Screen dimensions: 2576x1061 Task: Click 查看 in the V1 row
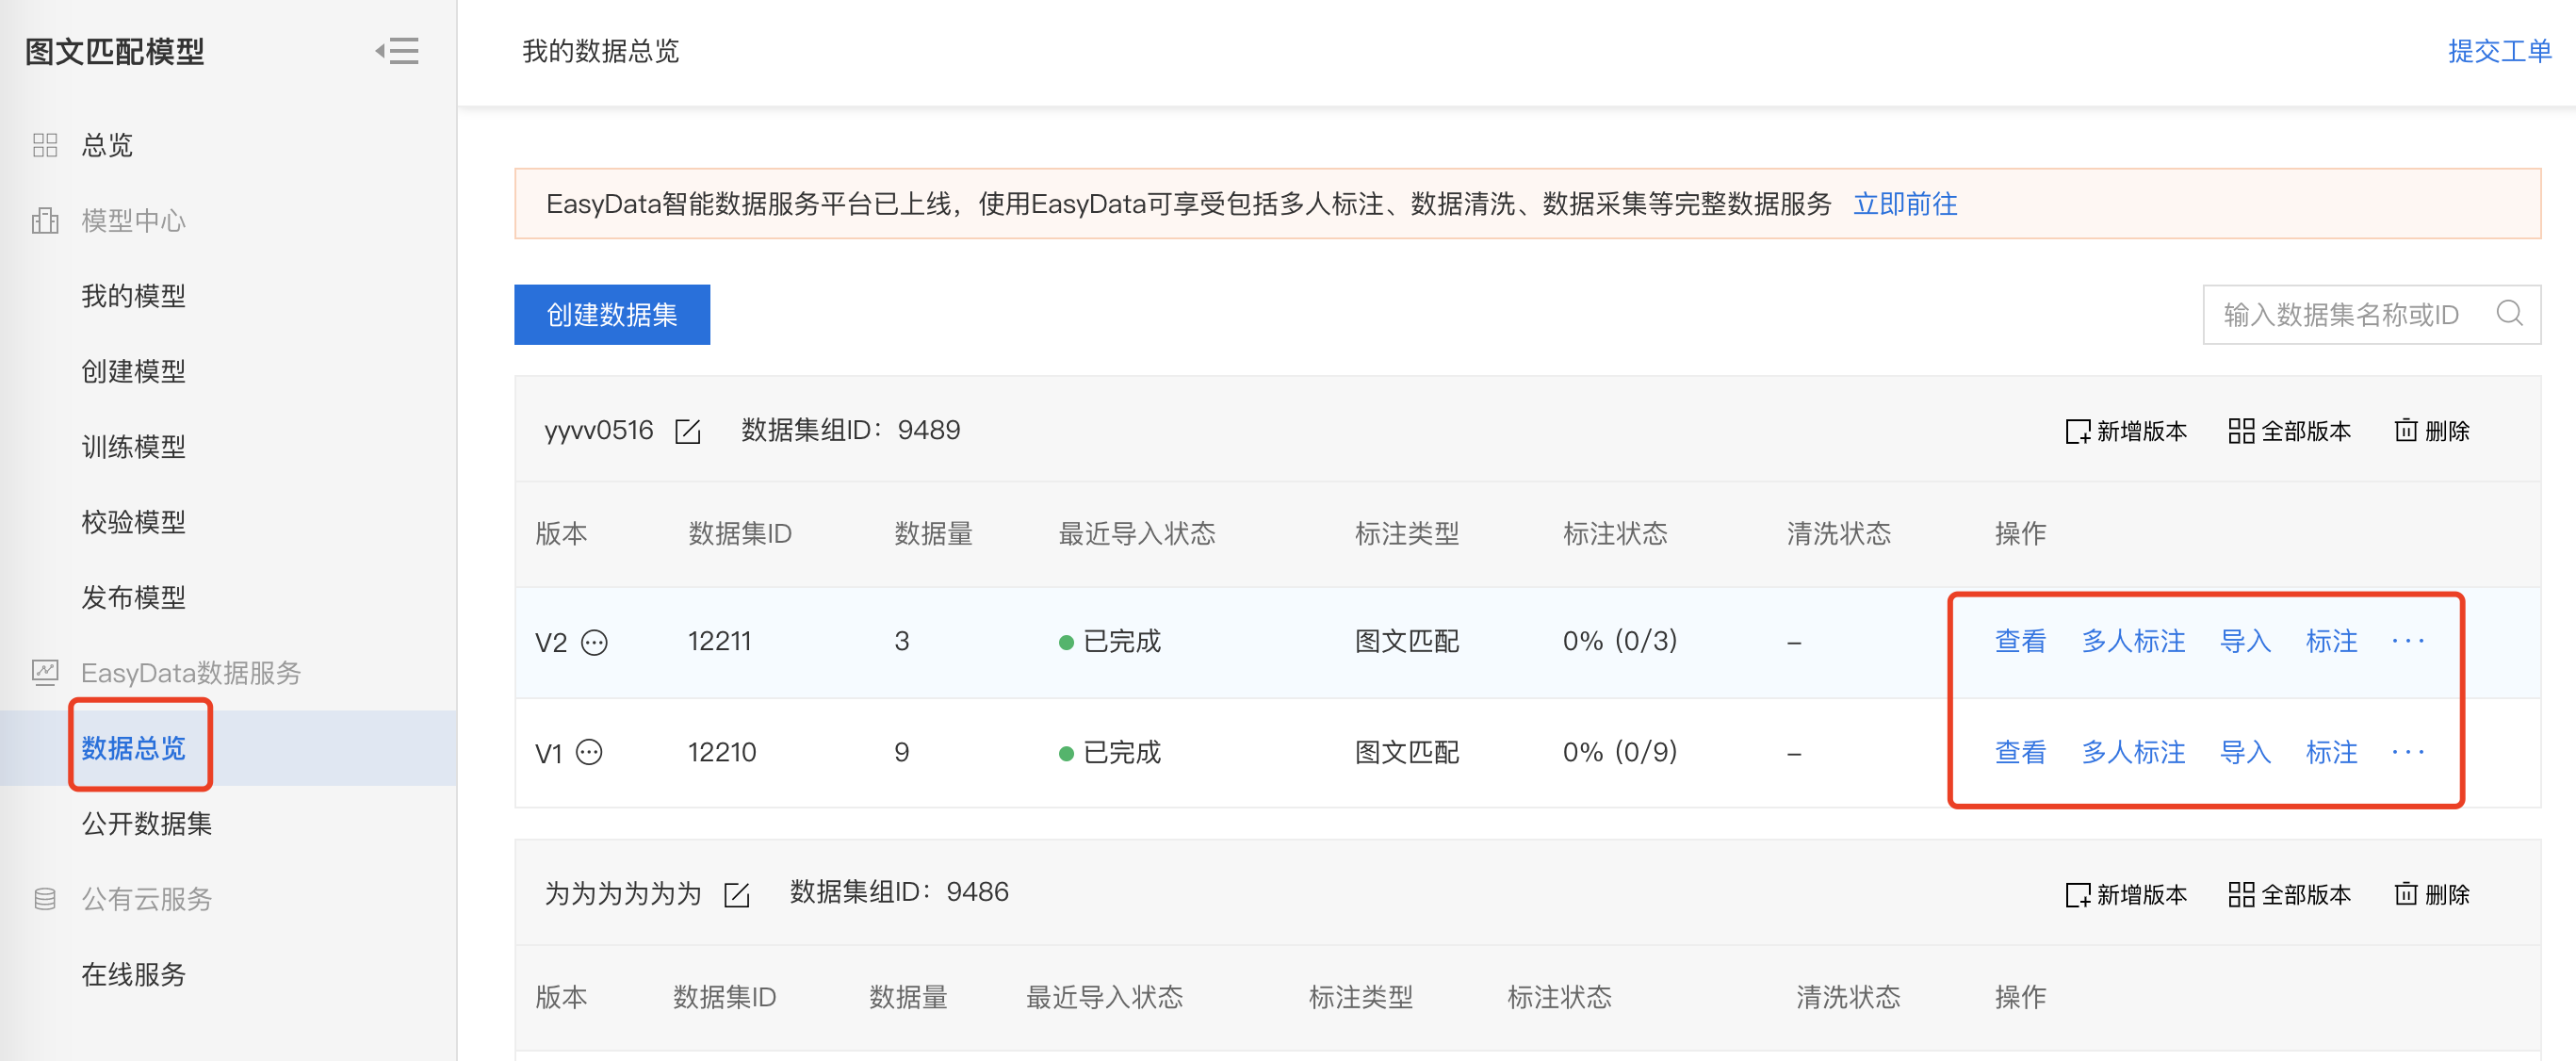point(2020,752)
